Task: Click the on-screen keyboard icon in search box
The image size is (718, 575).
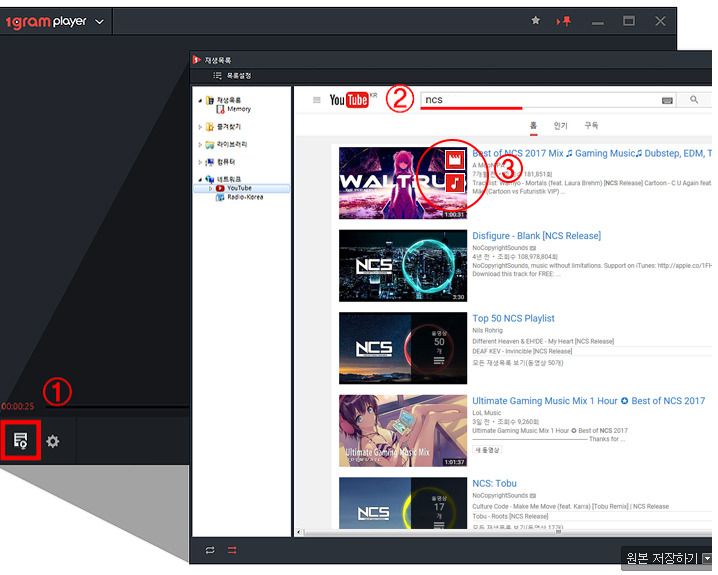Action: (667, 101)
